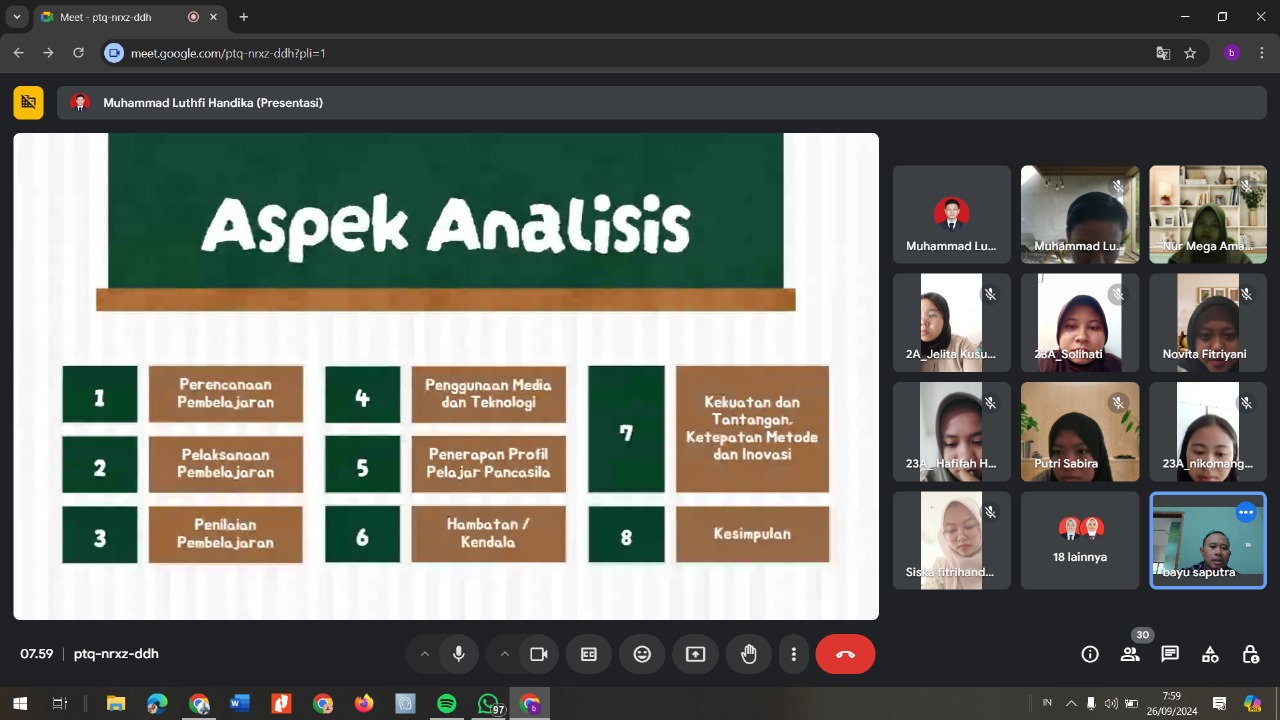Open a new browser tab
This screenshot has height=720, width=1280.
point(243,17)
